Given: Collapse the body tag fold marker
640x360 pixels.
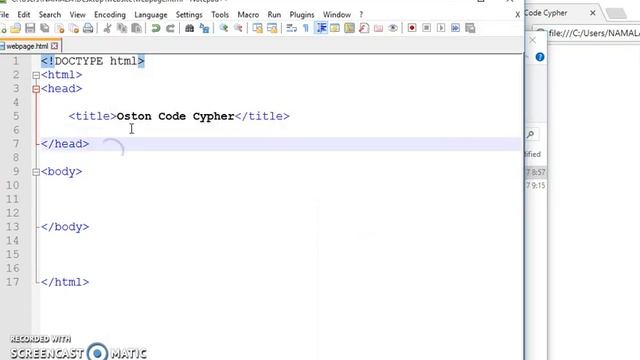Looking at the screenshot, I should coord(36,172).
